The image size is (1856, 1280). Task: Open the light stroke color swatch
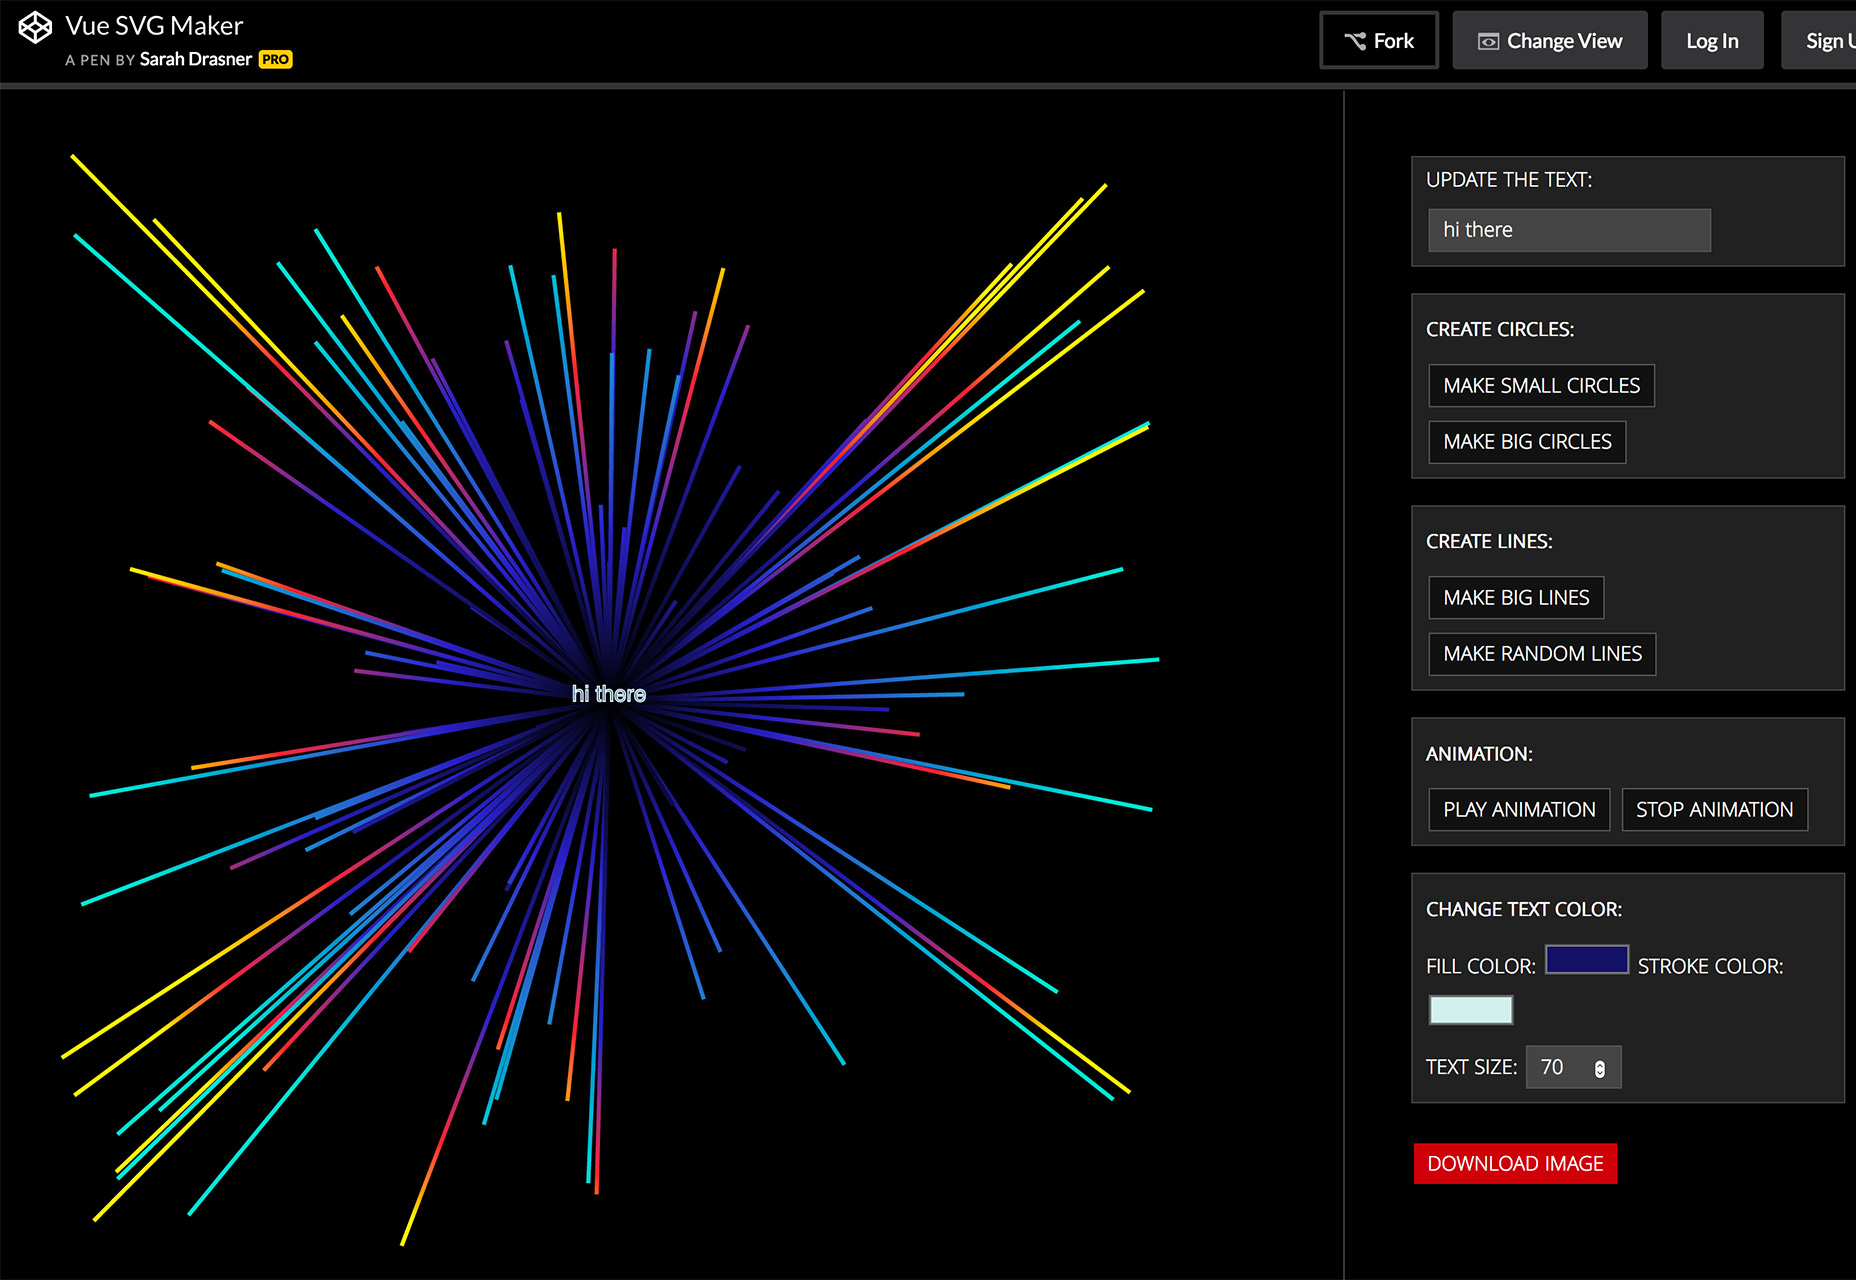(x=1470, y=1010)
